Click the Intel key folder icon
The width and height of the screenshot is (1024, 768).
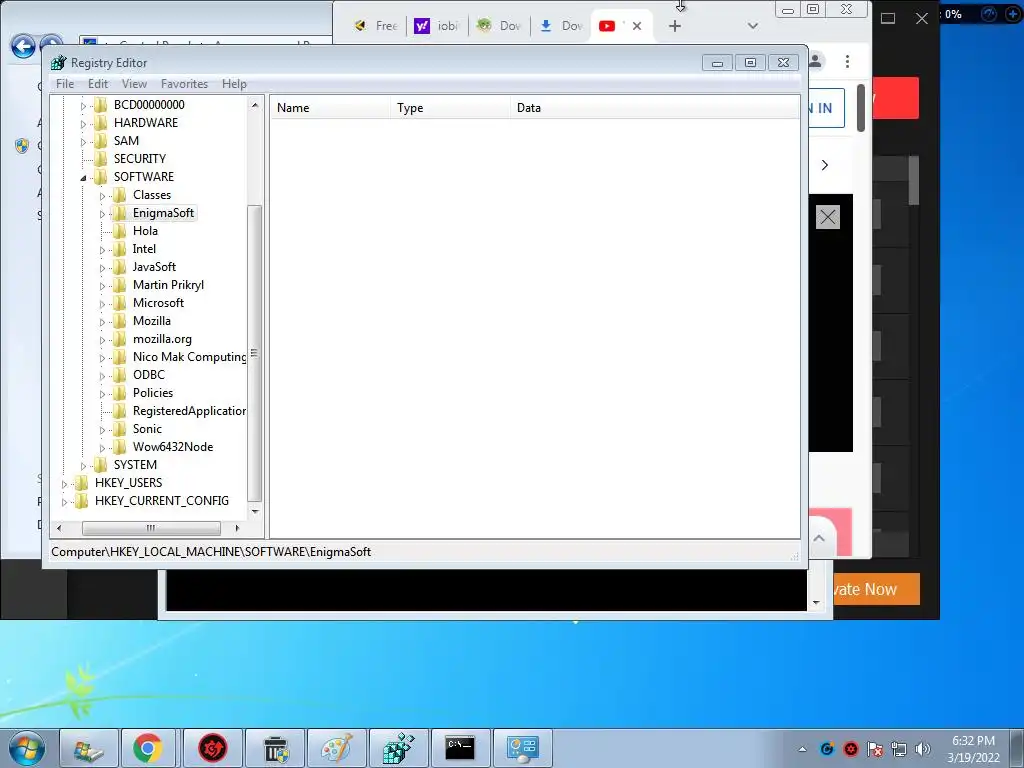120,249
